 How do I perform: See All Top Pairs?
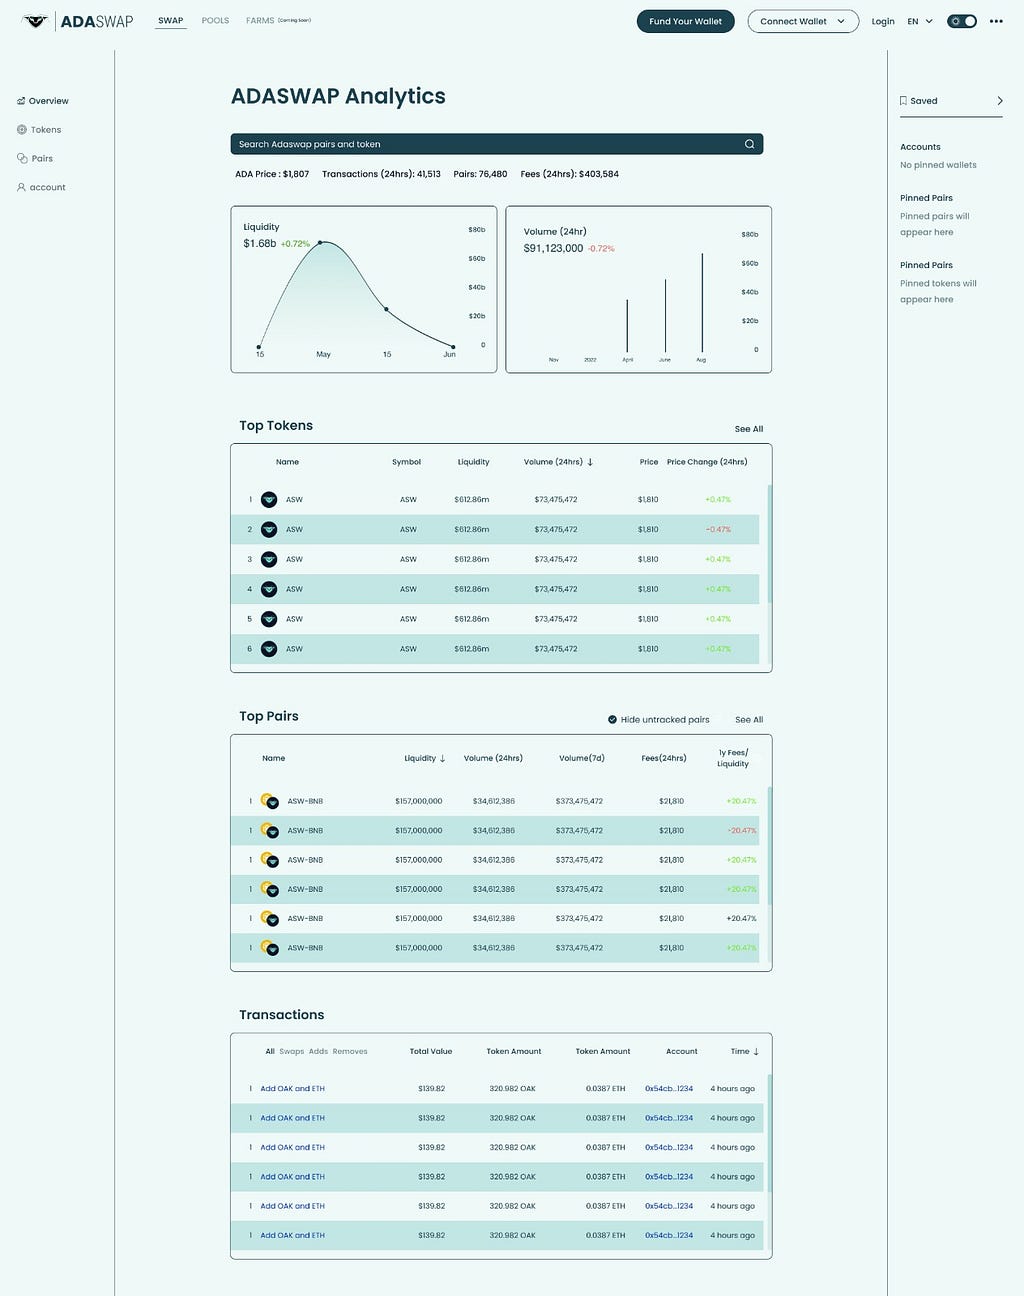pos(749,720)
